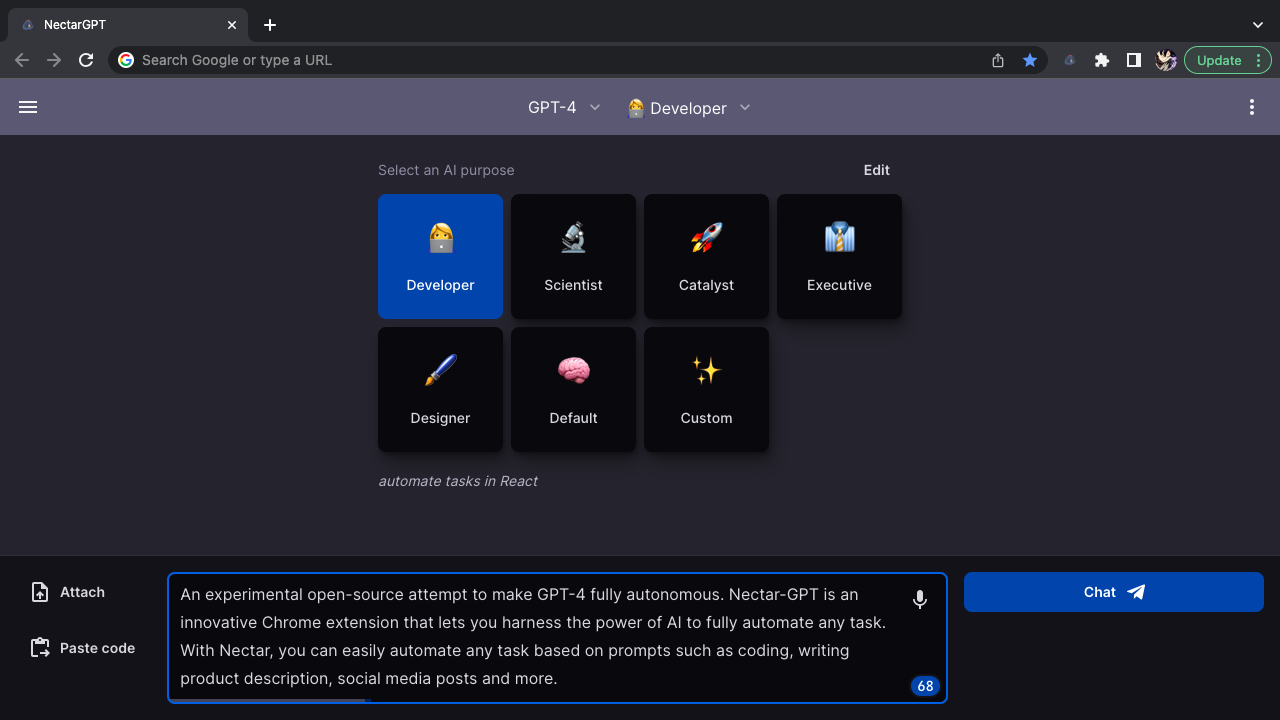Open the Nectar extension icon in toolbar
This screenshot has width=1280, height=720.
(x=1070, y=60)
